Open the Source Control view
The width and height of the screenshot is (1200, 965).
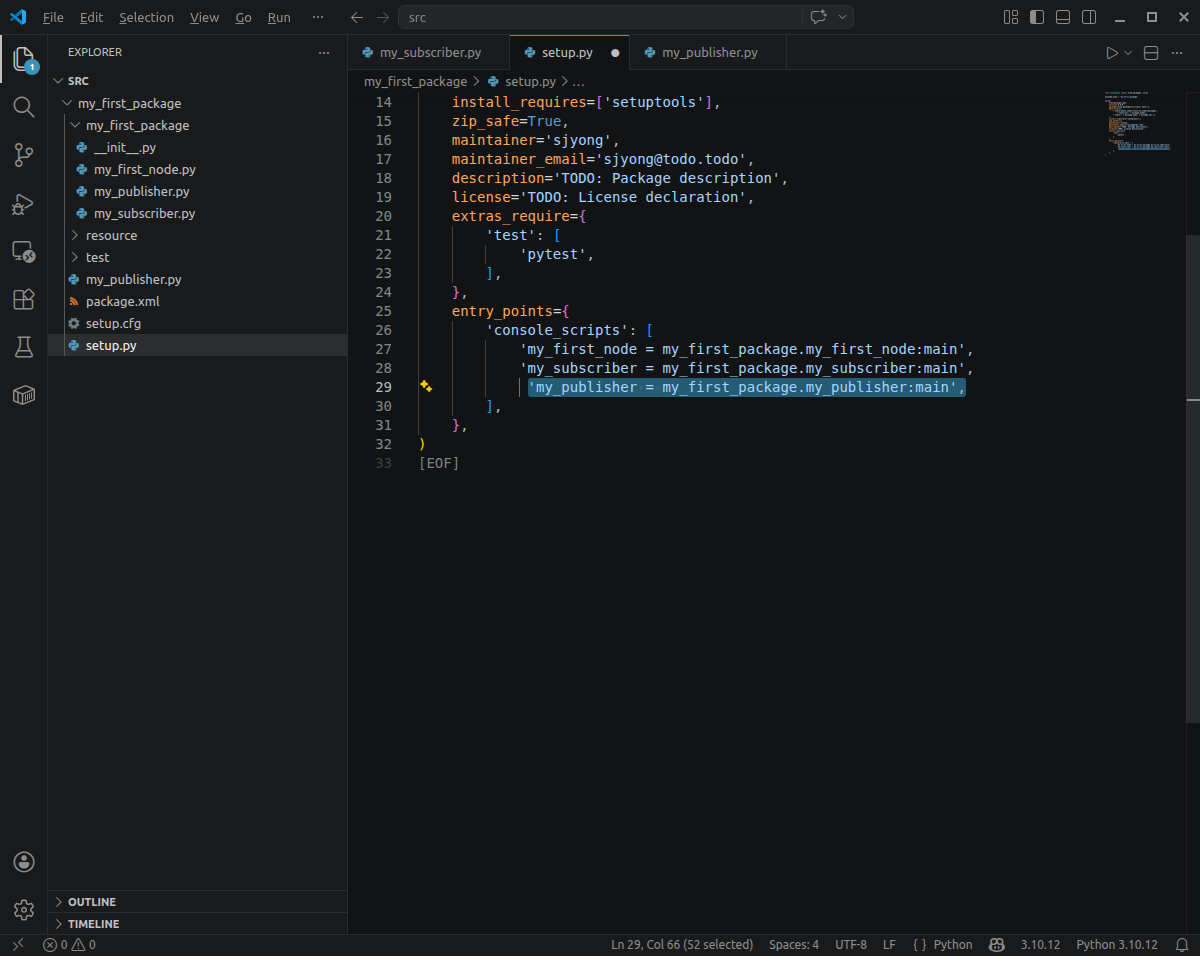pos(24,155)
